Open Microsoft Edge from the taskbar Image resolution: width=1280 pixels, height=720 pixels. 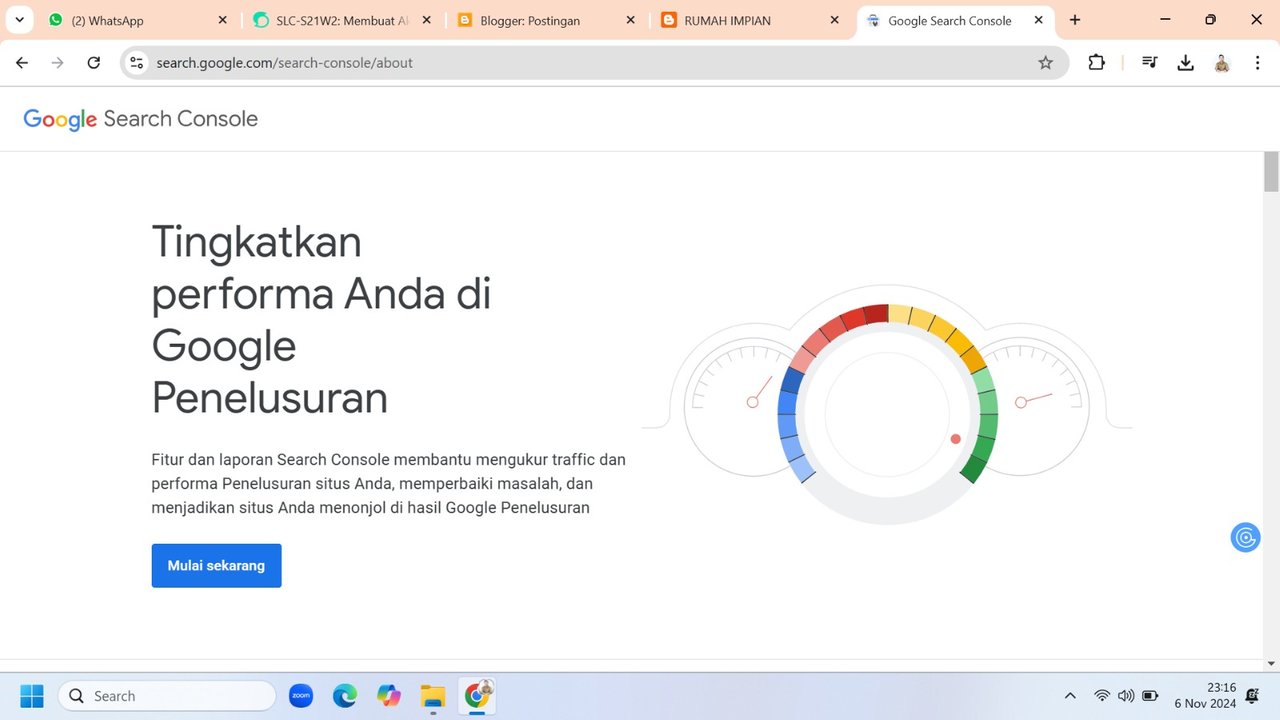pyautogui.click(x=345, y=696)
